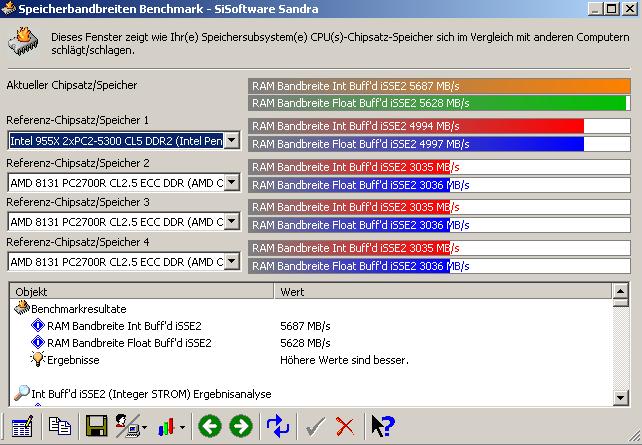642x445 pixels.
Task: Click the copy results icon
Action: pyautogui.click(x=60, y=426)
